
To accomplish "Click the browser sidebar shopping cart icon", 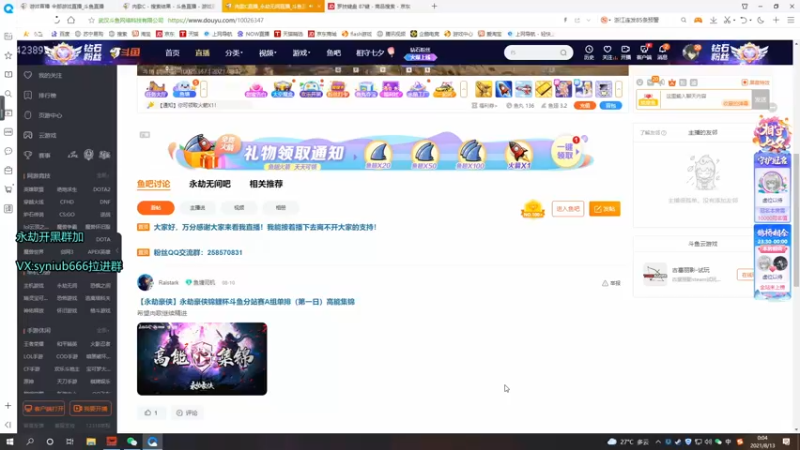I will click(8, 189).
